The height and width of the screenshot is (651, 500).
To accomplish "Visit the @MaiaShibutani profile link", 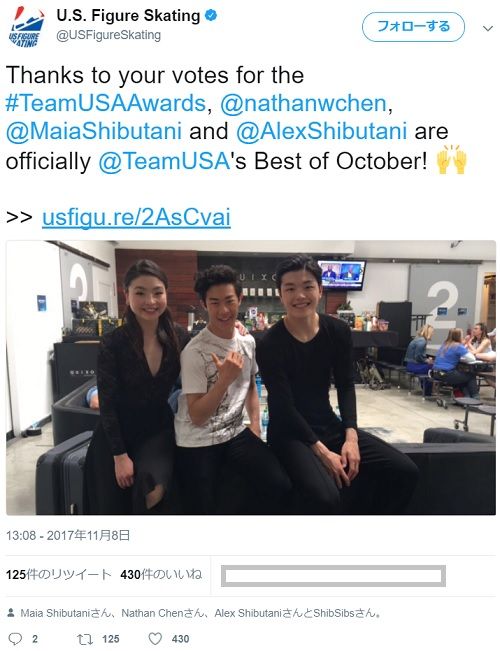I will [94, 131].
